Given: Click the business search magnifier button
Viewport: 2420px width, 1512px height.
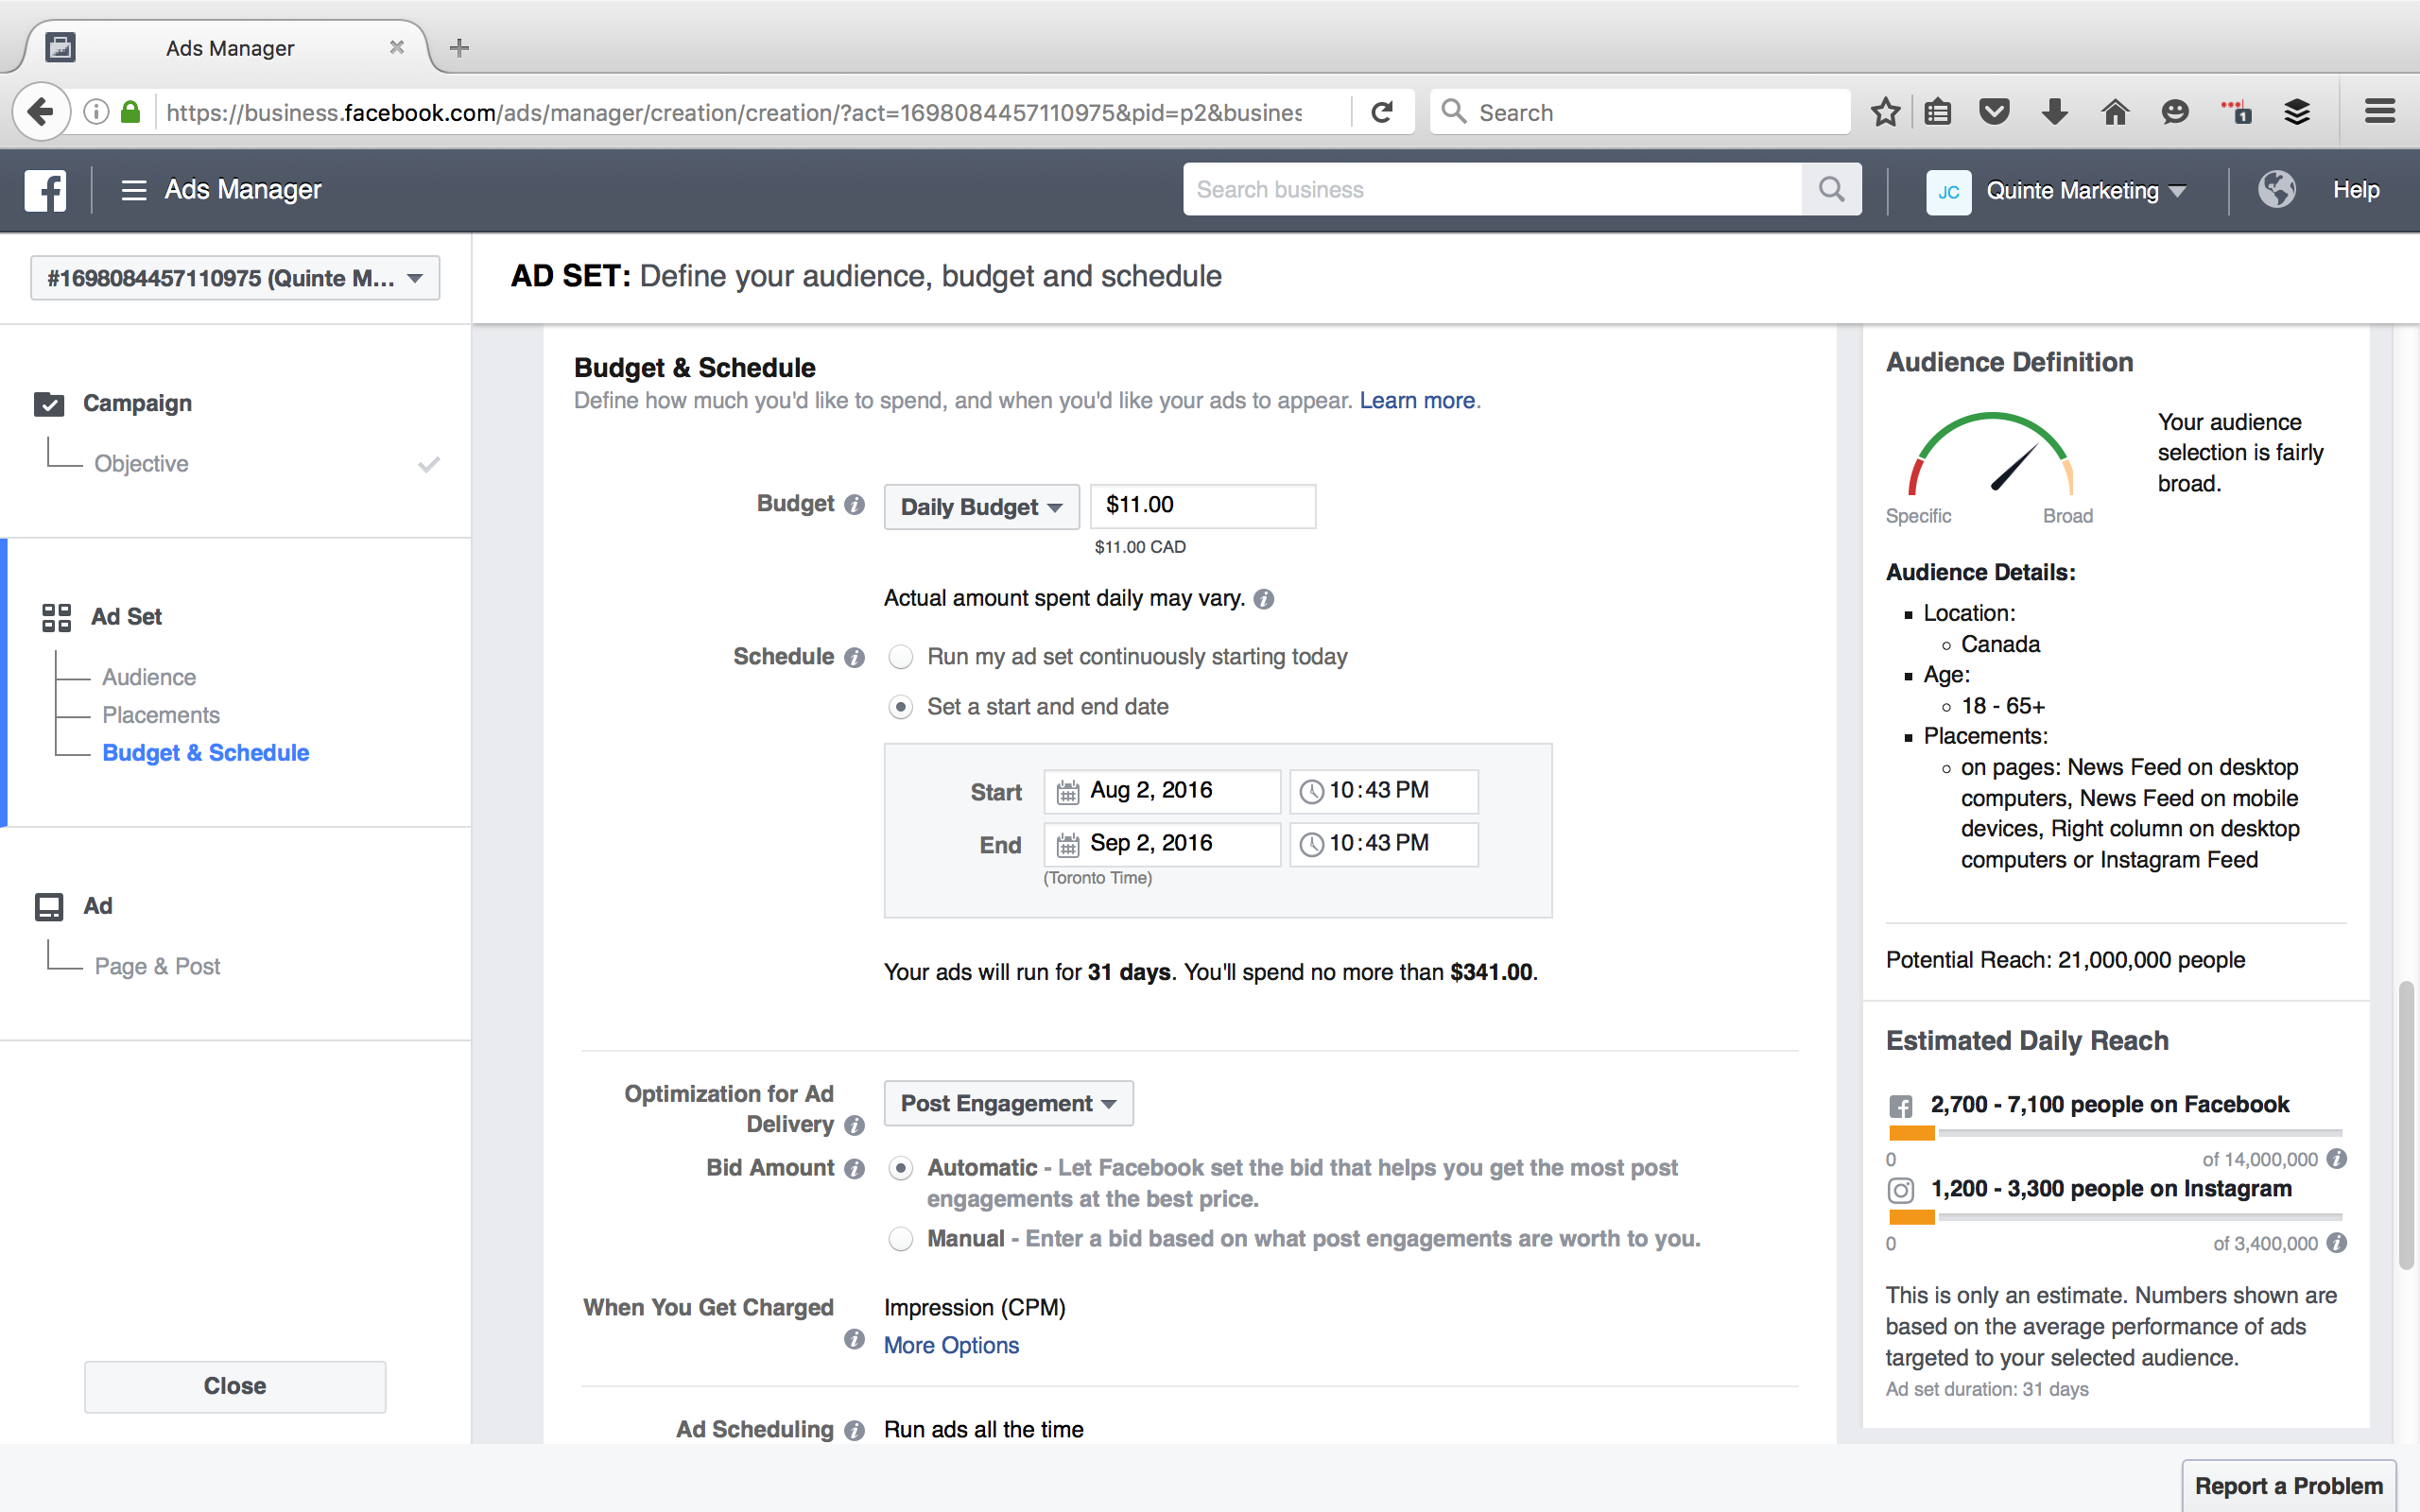Looking at the screenshot, I should 1830,189.
